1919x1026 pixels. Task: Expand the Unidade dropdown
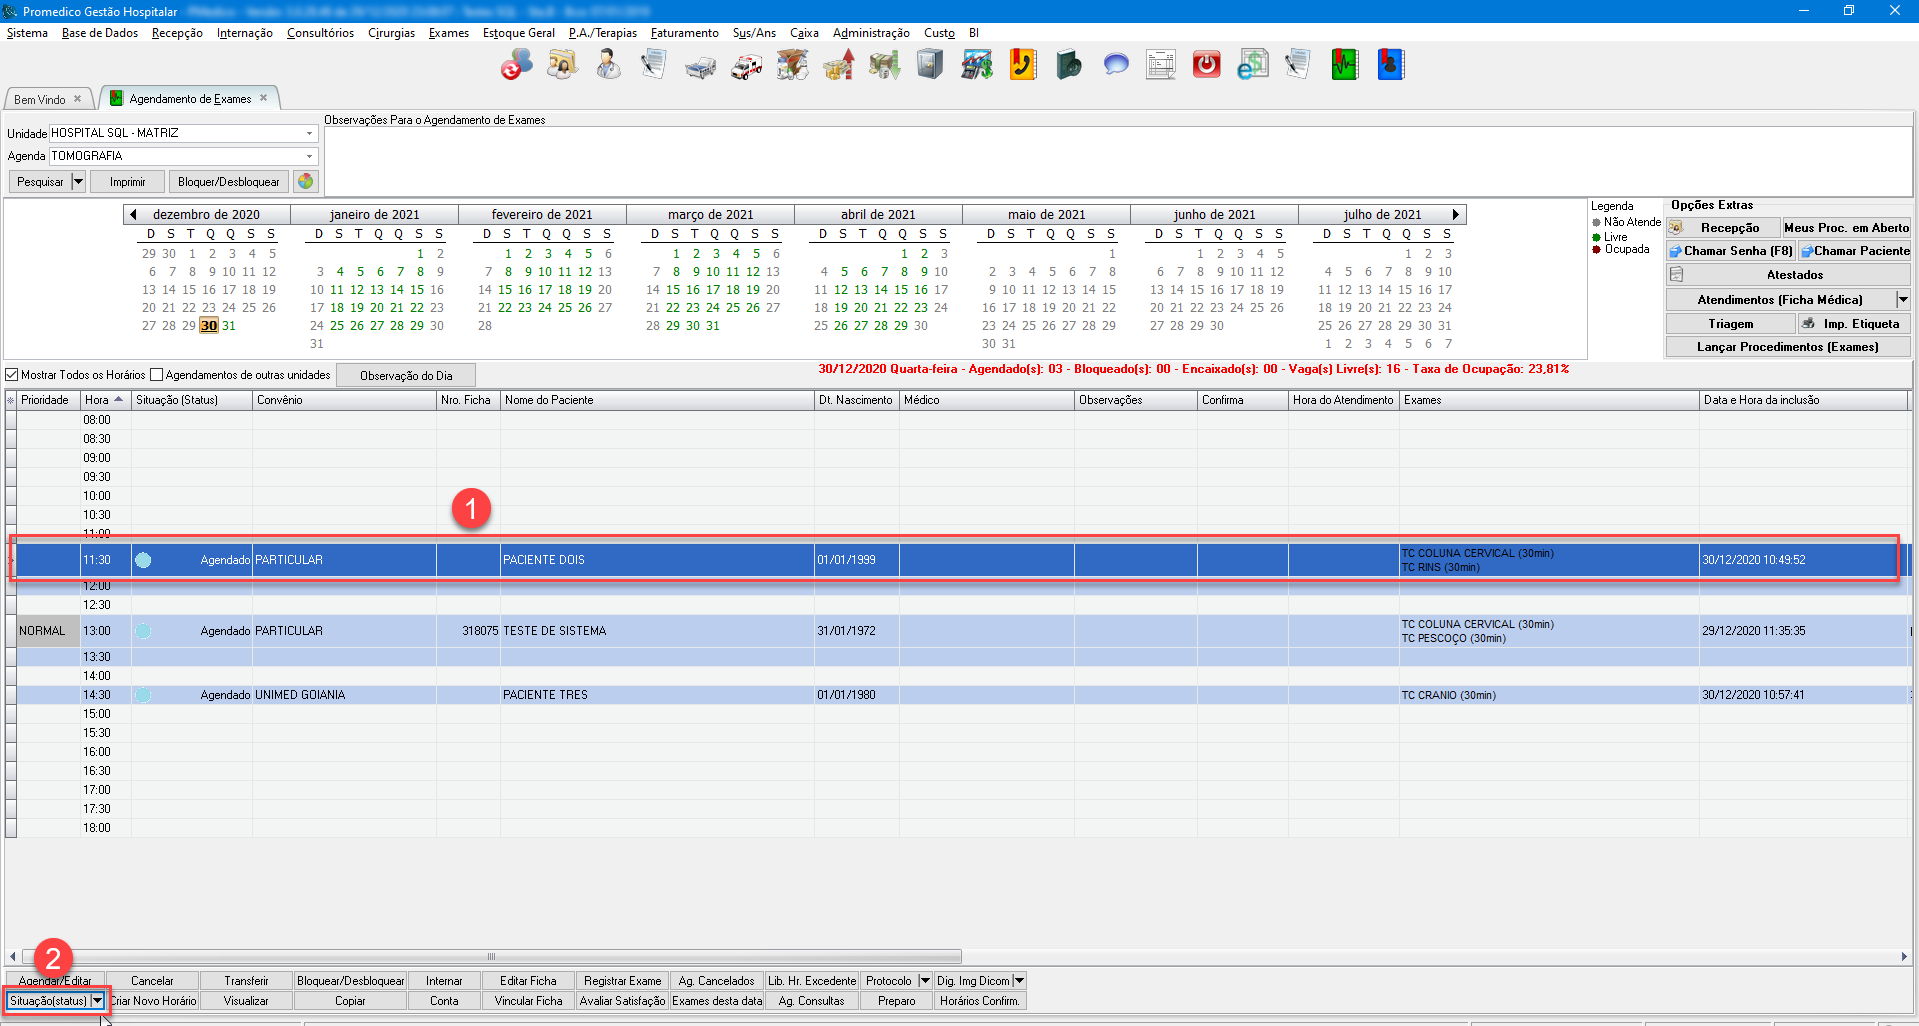click(x=309, y=133)
